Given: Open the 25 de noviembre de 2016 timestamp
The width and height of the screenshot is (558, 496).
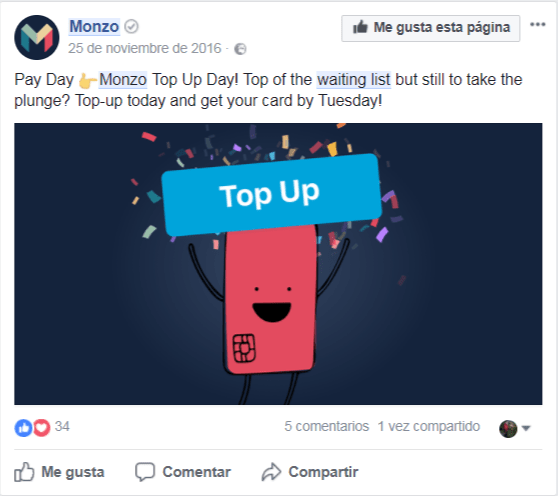Looking at the screenshot, I should pyautogui.click(x=144, y=48).
